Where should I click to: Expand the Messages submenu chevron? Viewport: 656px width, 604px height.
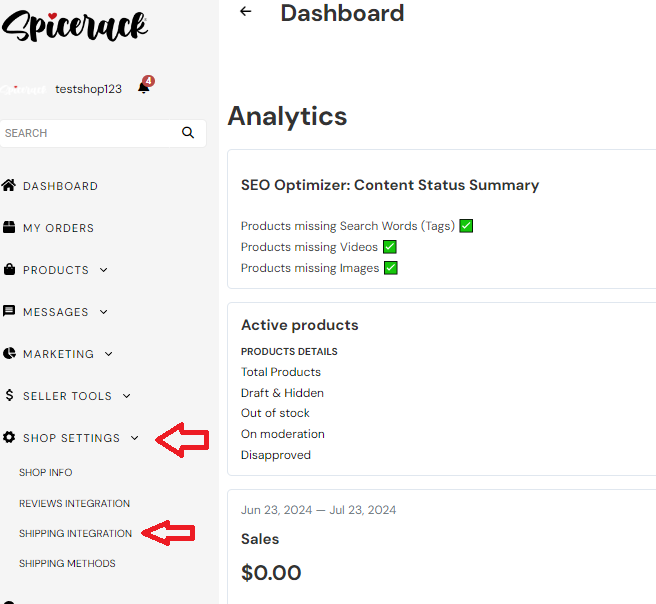click(x=104, y=312)
